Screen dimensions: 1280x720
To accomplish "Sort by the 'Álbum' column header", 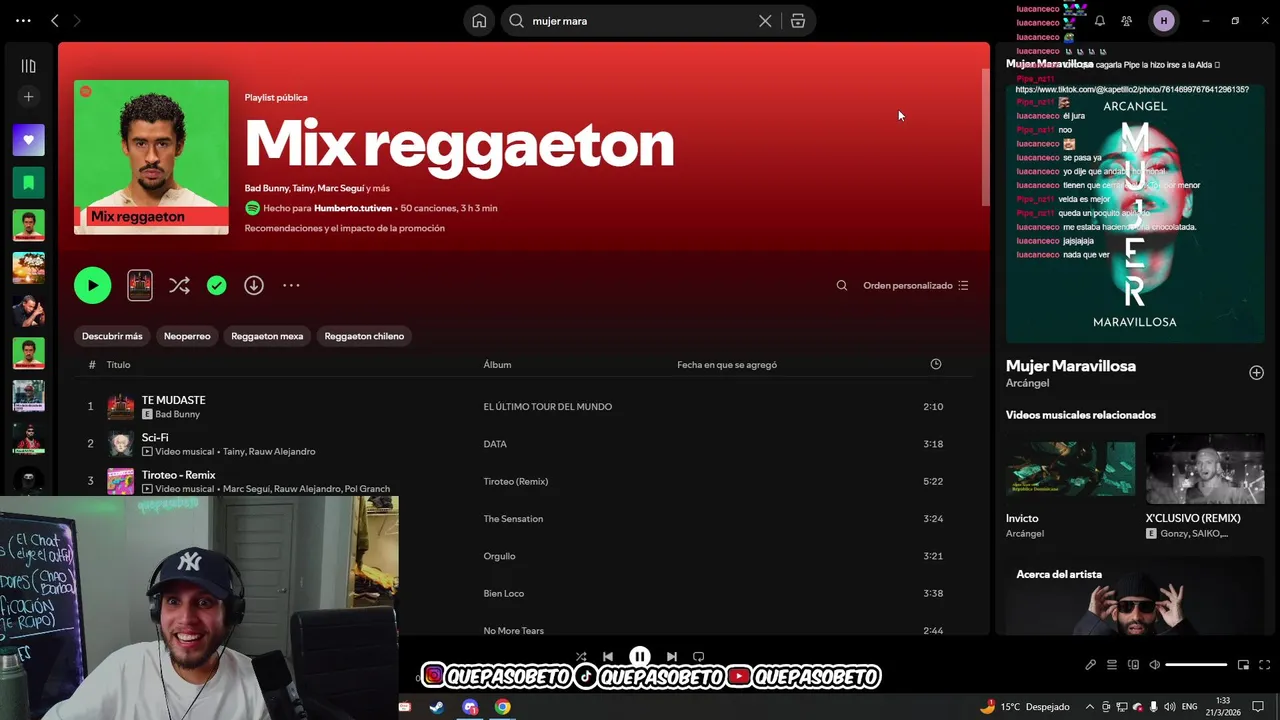I will tap(497, 365).
